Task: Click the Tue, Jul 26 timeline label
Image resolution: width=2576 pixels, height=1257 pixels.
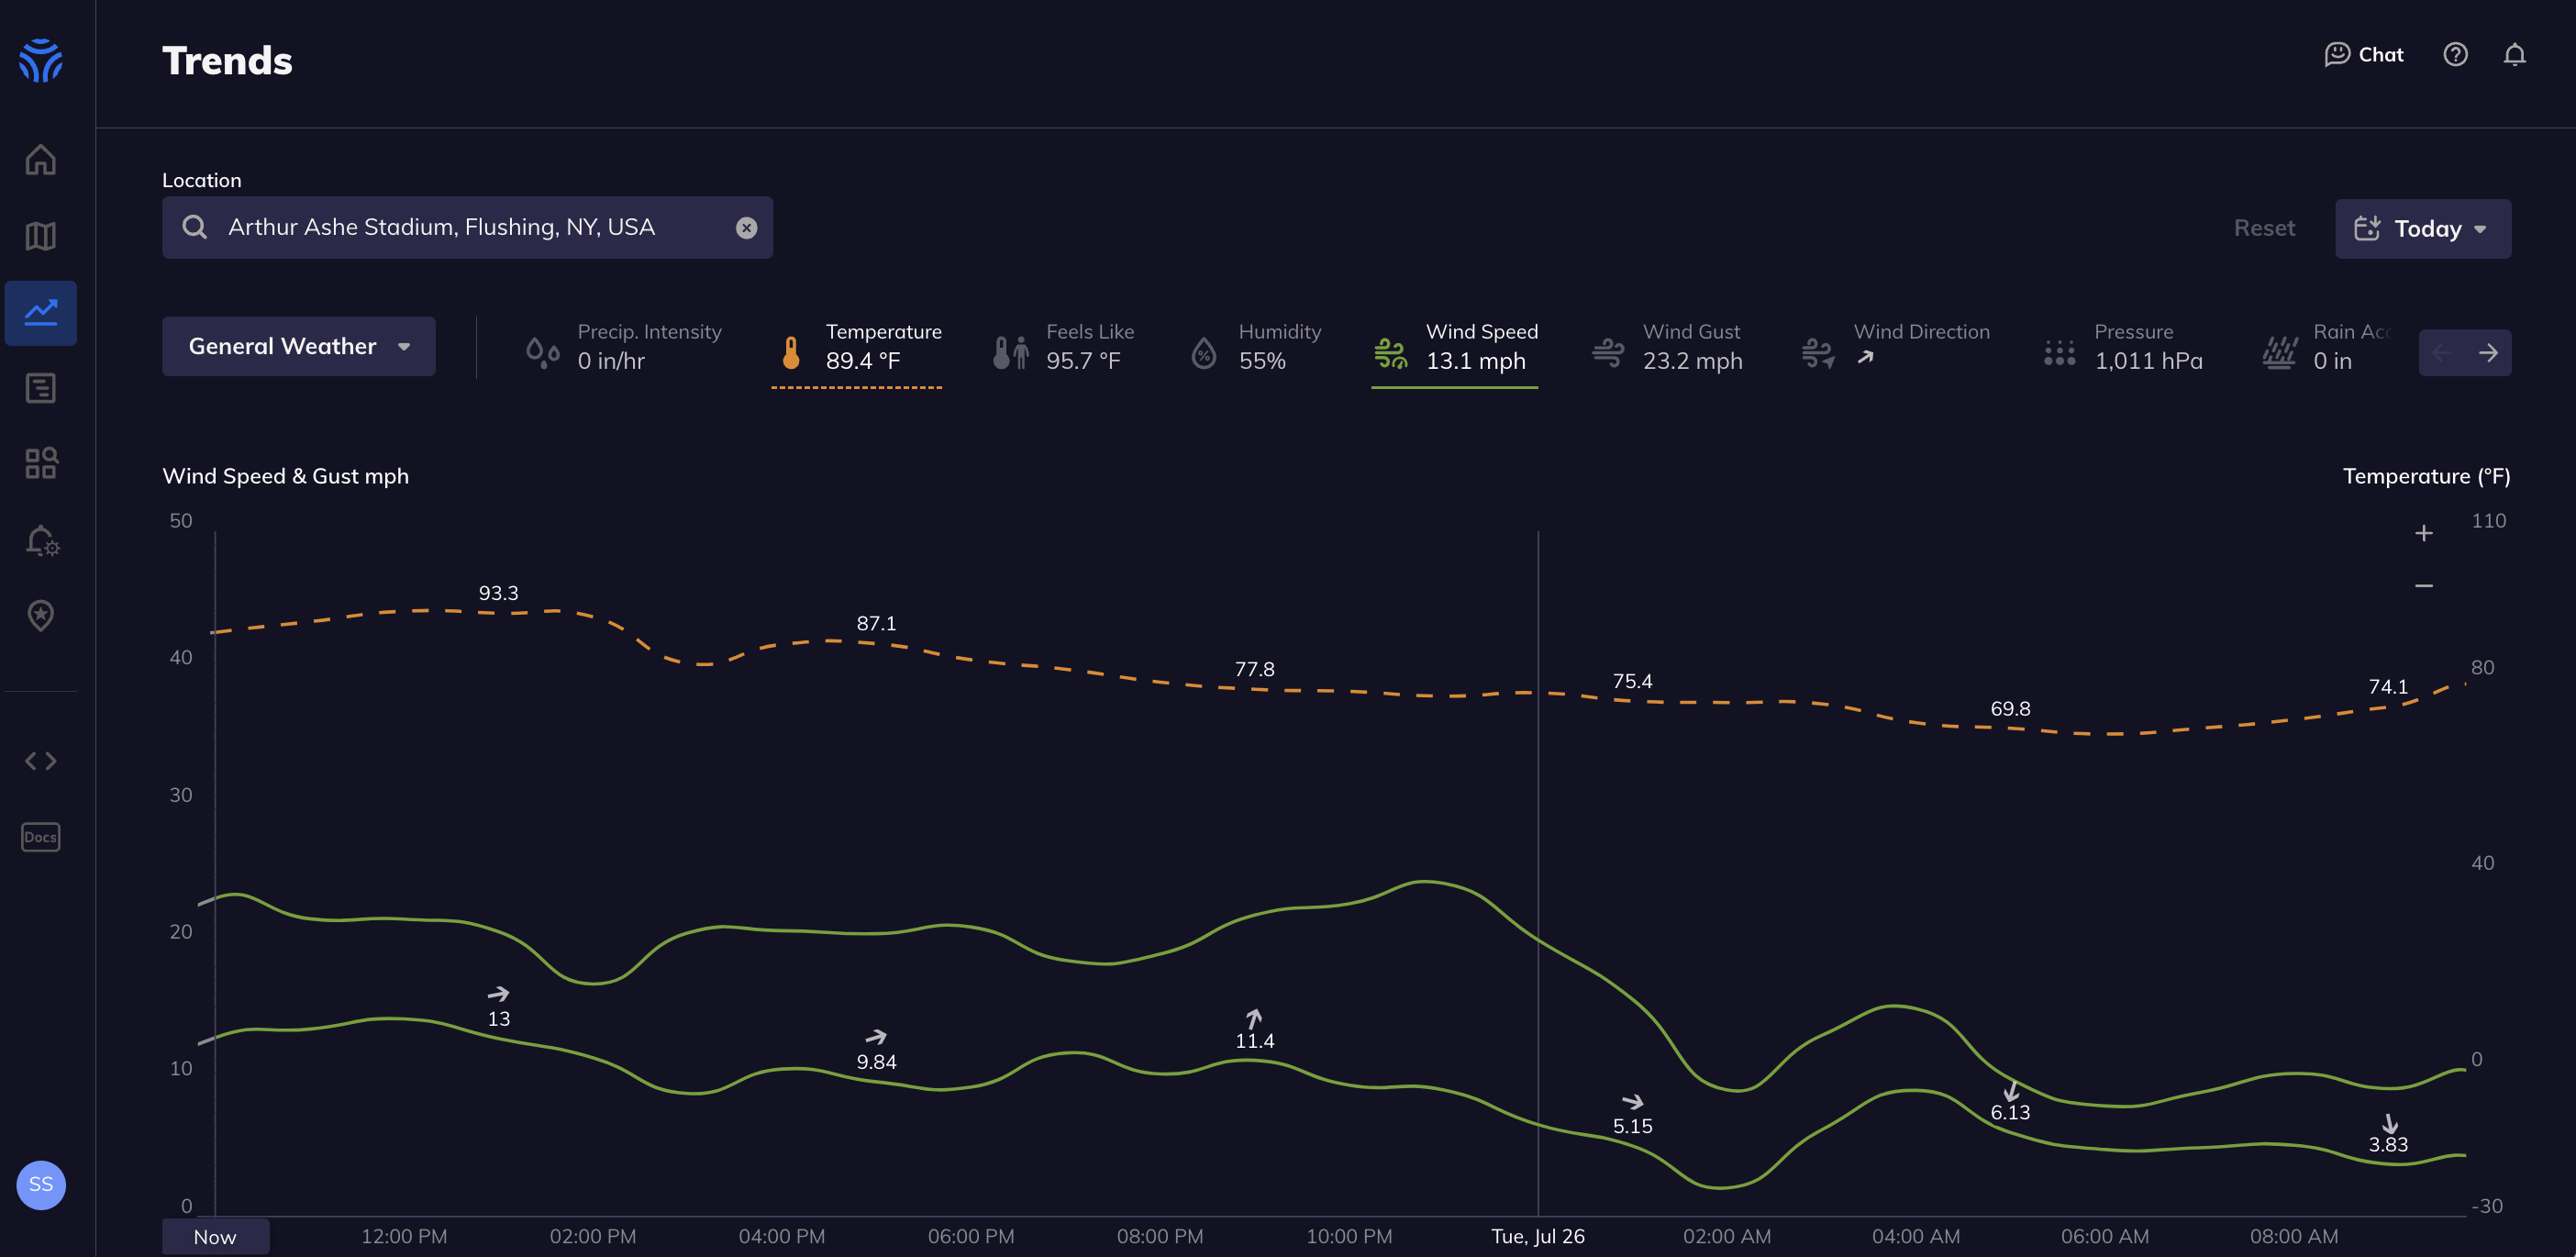Action: [x=1538, y=1237]
